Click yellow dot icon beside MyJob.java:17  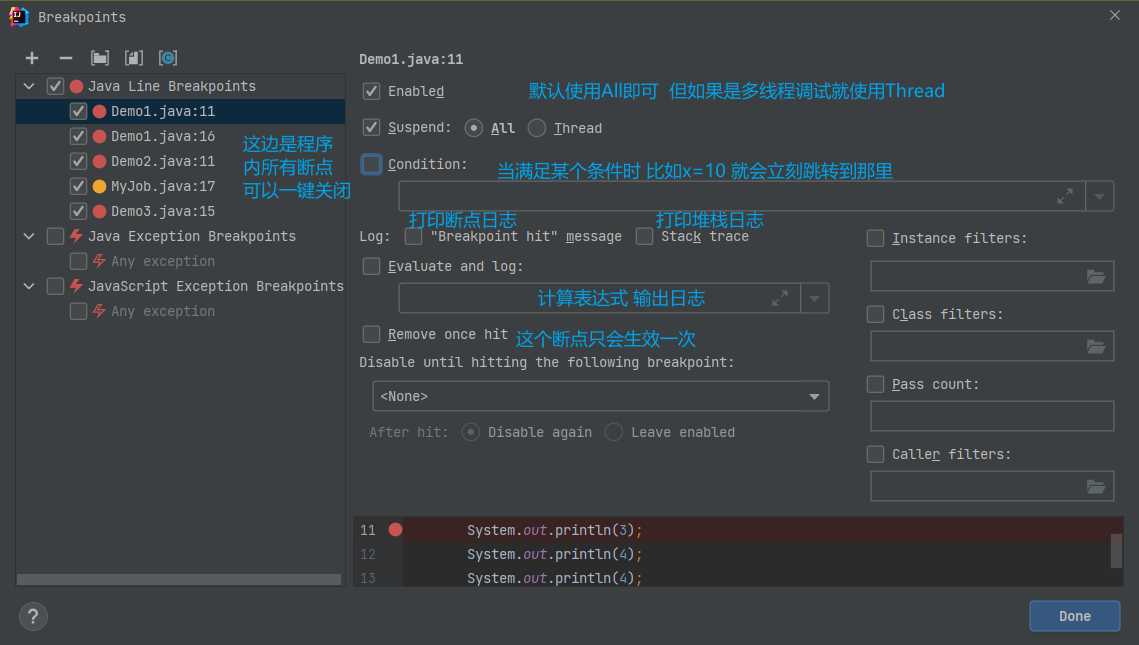click(100, 187)
